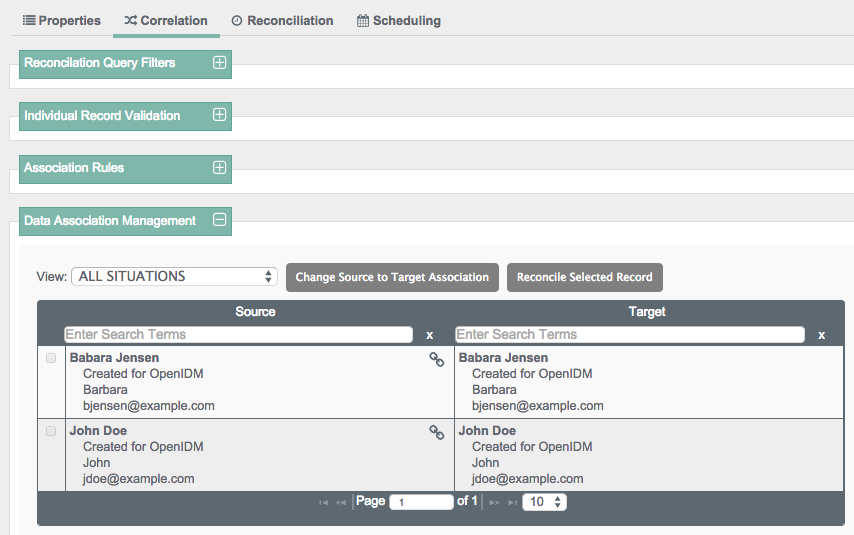Viewport: 854px width, 535px height.
Task: Open the ALL SITUATIONS view dropdown
Action: (174, 276)
